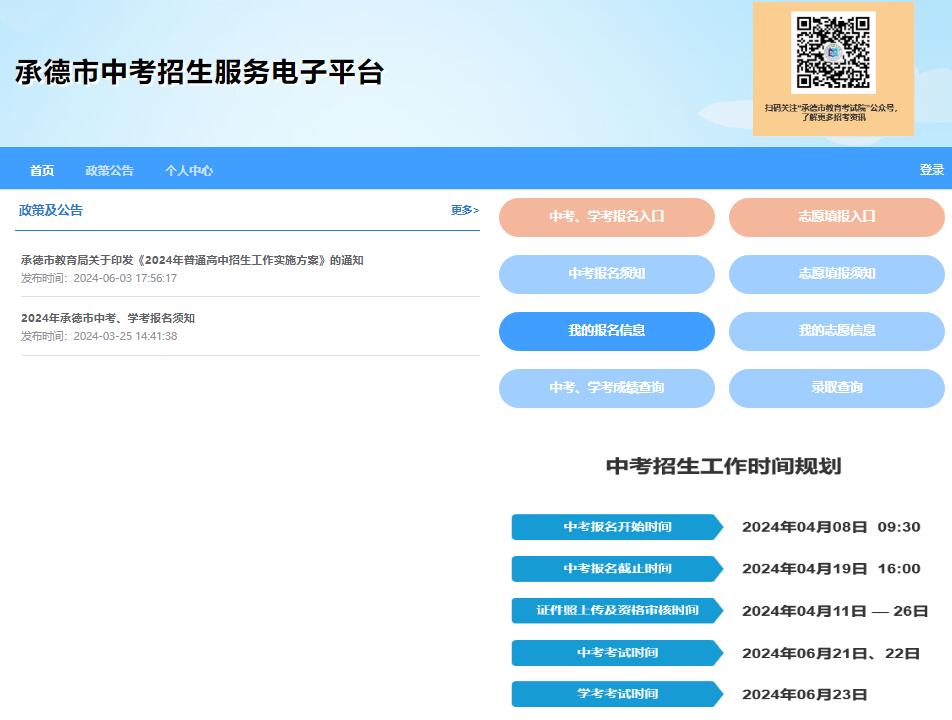Open 中考、学考成绩查询
Image resolution: width=952 pixels, height=720 pixels.
click(x=606, y=388)
